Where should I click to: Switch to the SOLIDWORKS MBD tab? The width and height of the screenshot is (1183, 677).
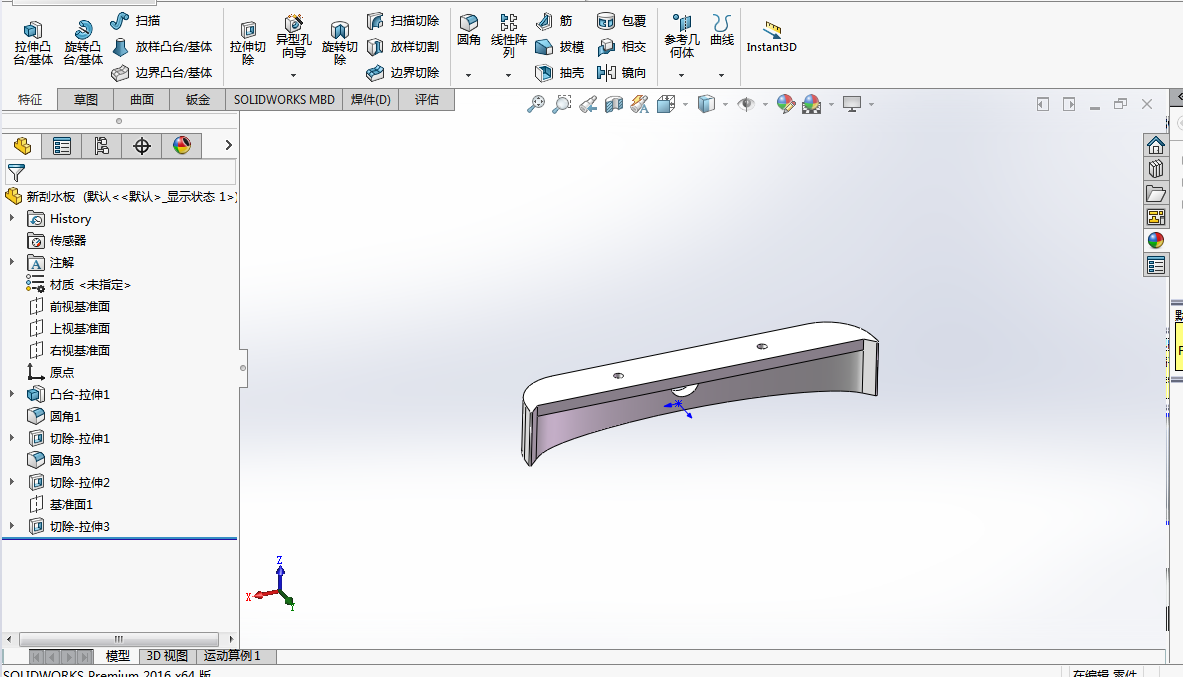(284, 100)
